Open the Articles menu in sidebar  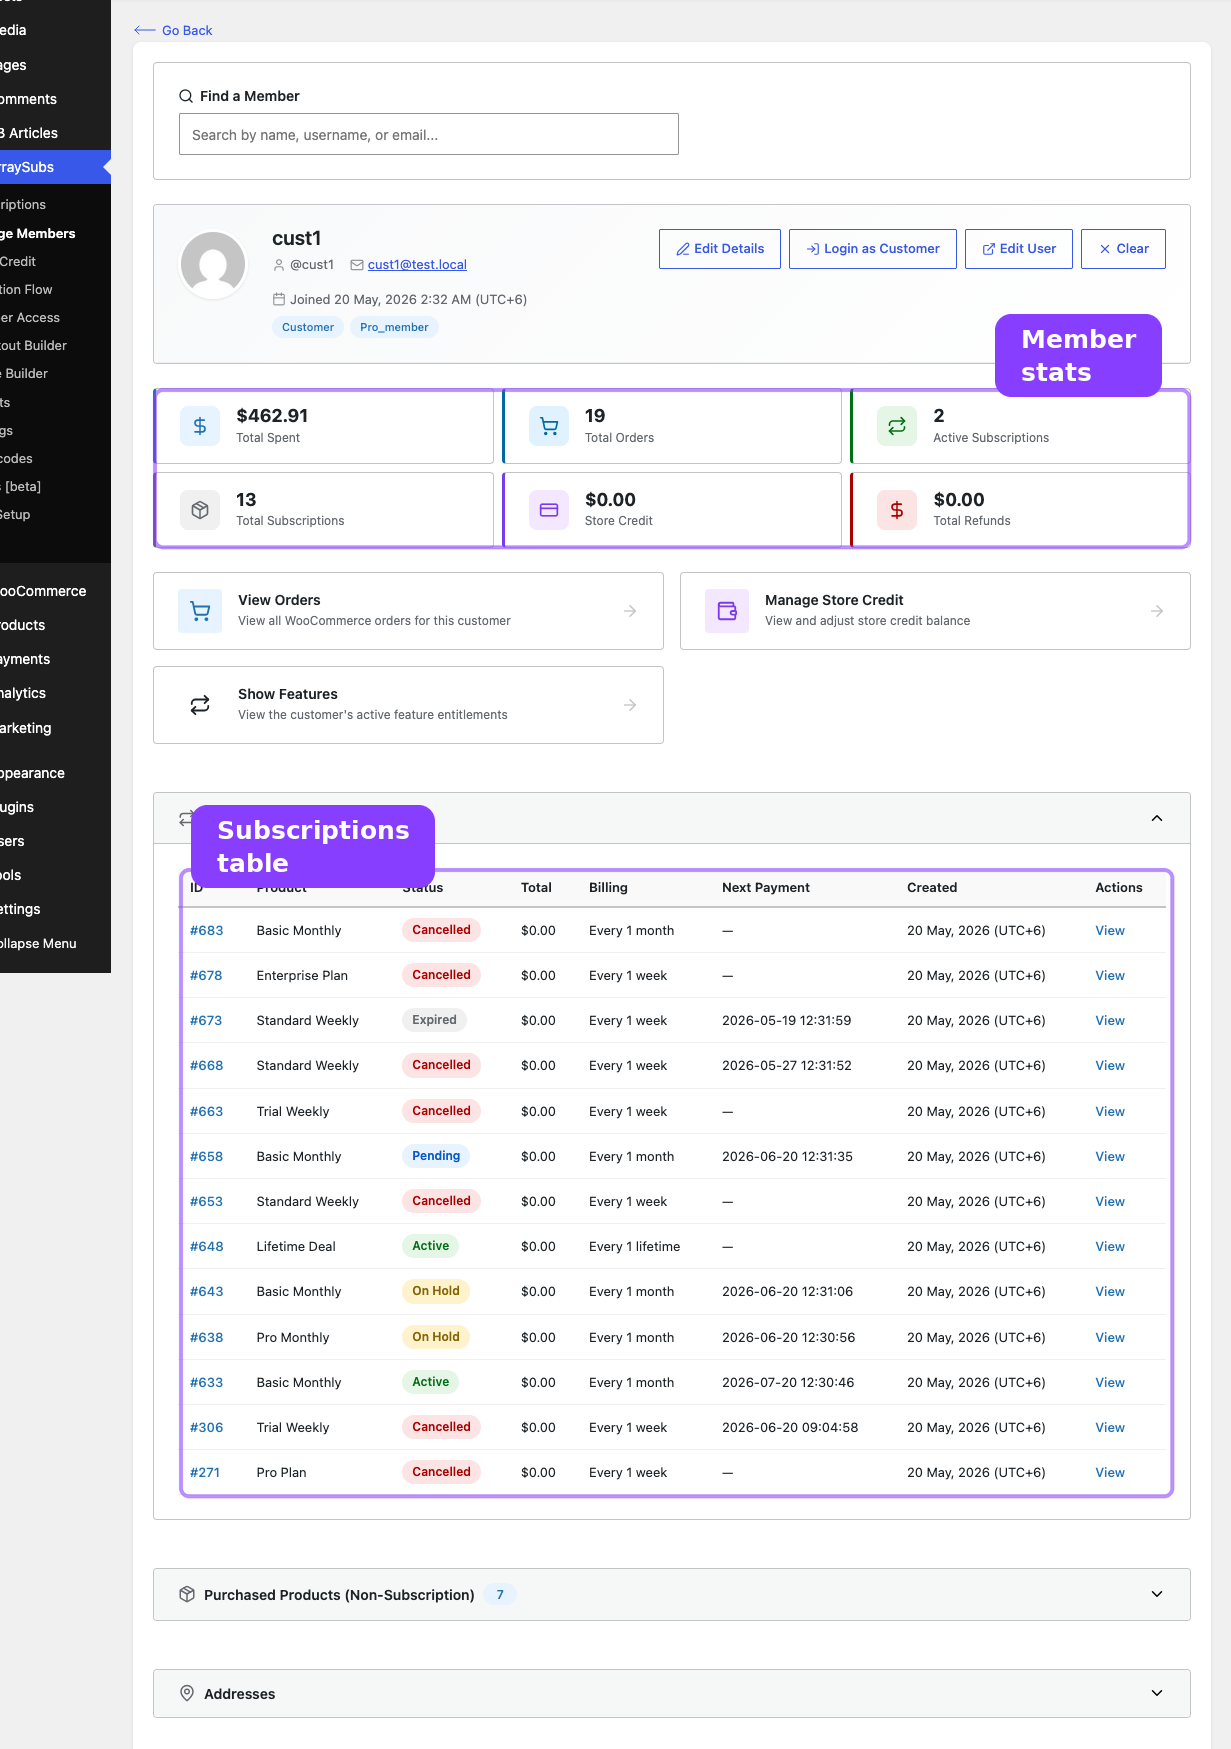tap(55, 133)
